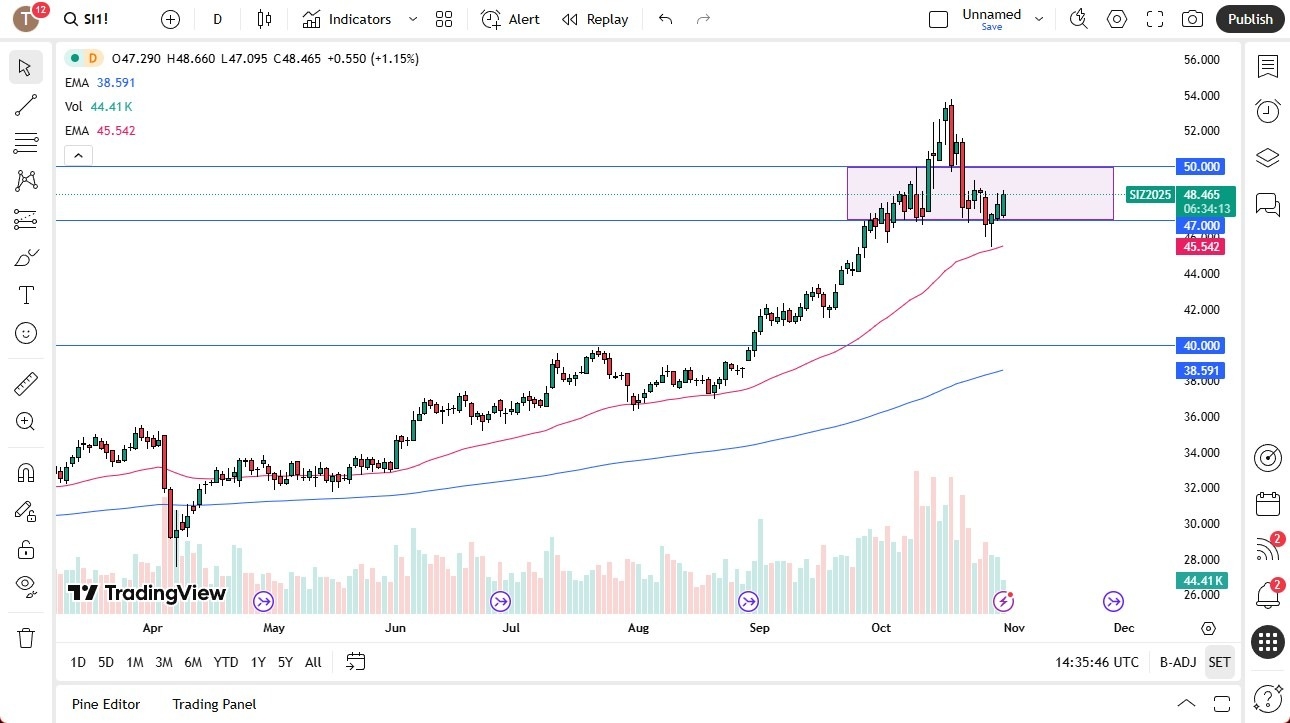Open the Trading Panel tab
Image resolution: width=1290 pixels, height=723 pixels.
point(213,704)
